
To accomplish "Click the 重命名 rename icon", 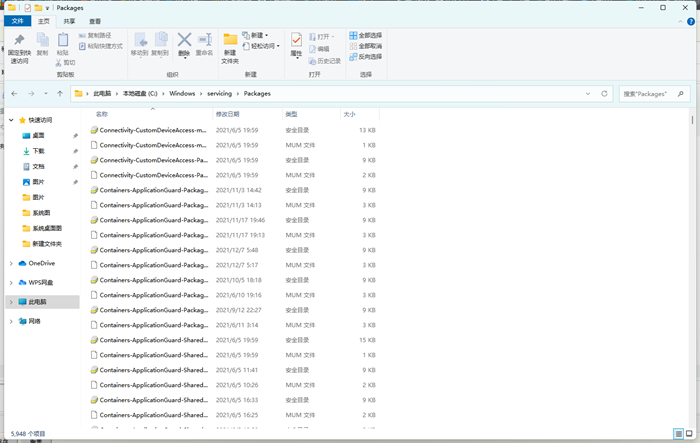I will (205, 40).
